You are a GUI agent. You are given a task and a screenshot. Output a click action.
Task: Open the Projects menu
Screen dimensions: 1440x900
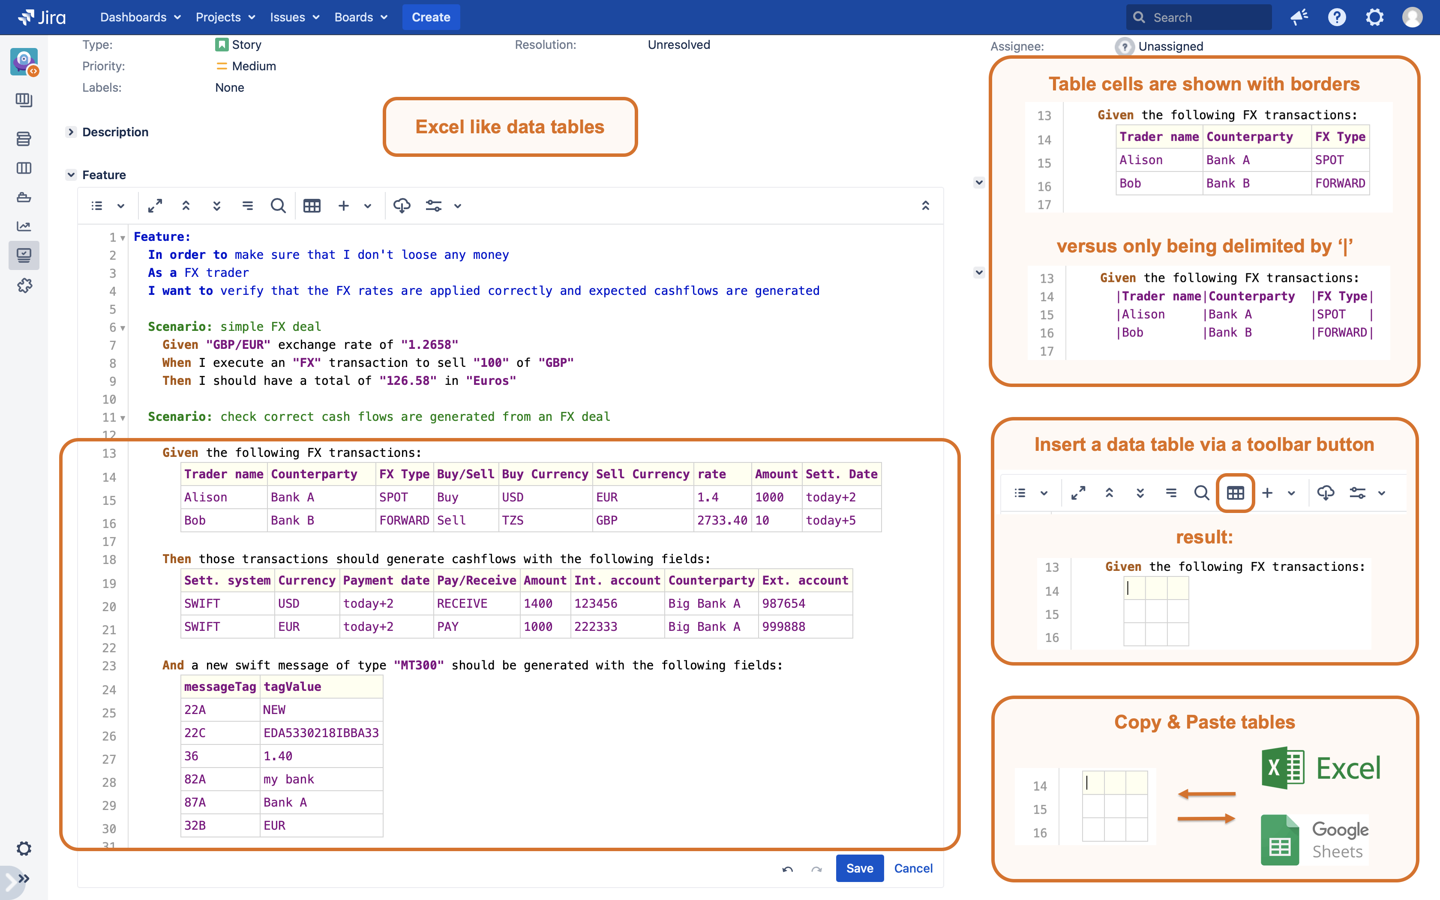(225, 17)
